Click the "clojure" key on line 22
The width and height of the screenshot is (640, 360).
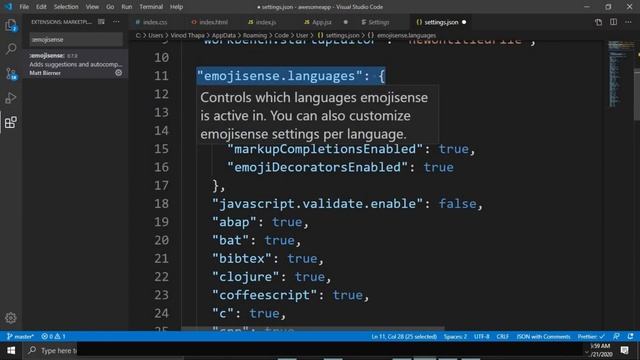245,276
